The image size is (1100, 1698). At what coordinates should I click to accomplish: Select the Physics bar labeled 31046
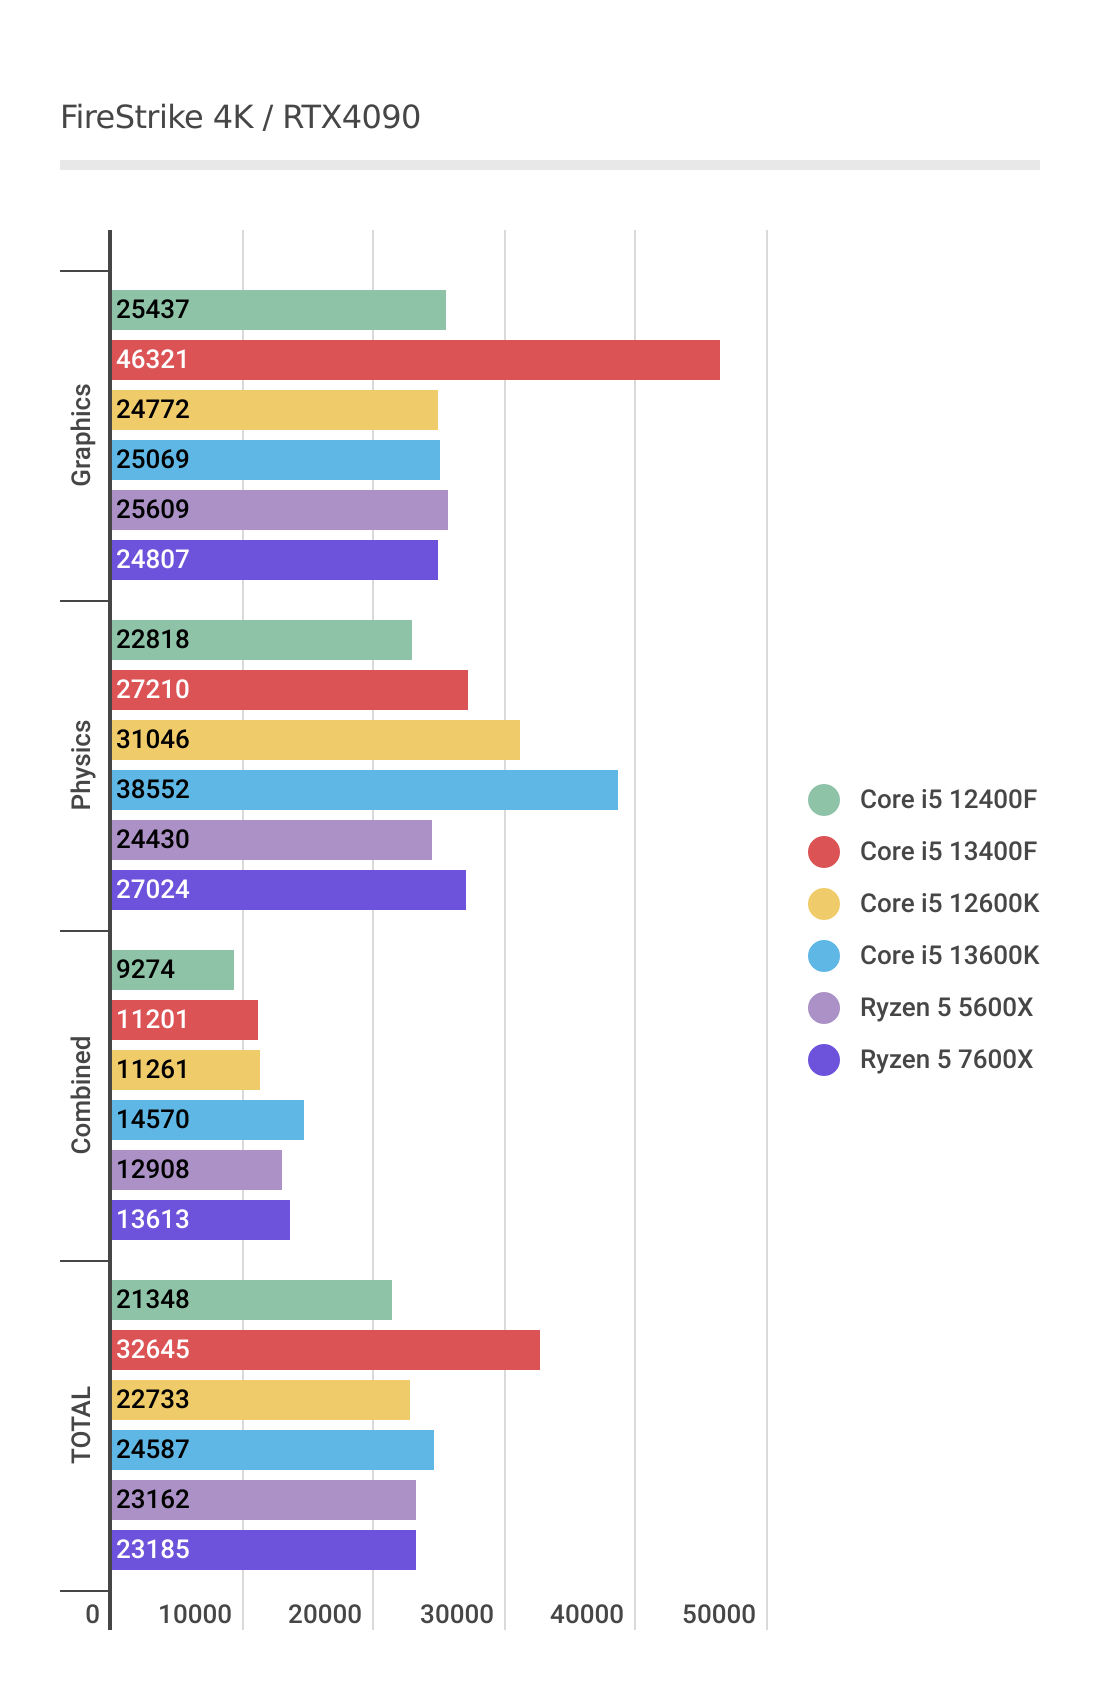315,740
